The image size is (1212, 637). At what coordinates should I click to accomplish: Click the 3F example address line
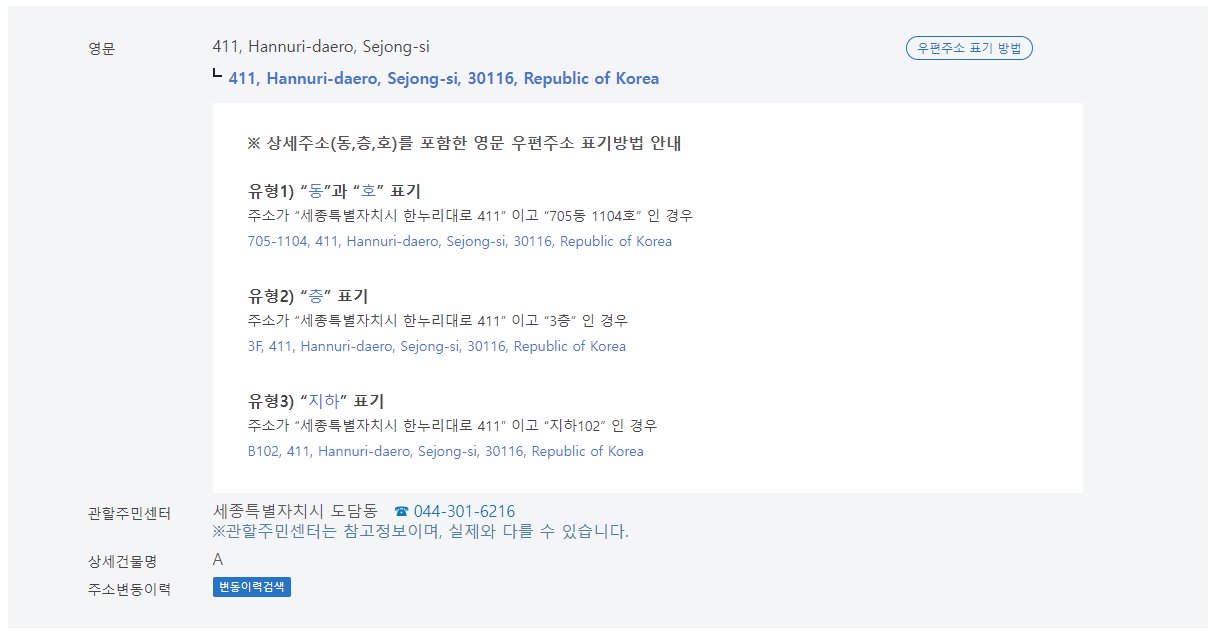pos(437,346)
